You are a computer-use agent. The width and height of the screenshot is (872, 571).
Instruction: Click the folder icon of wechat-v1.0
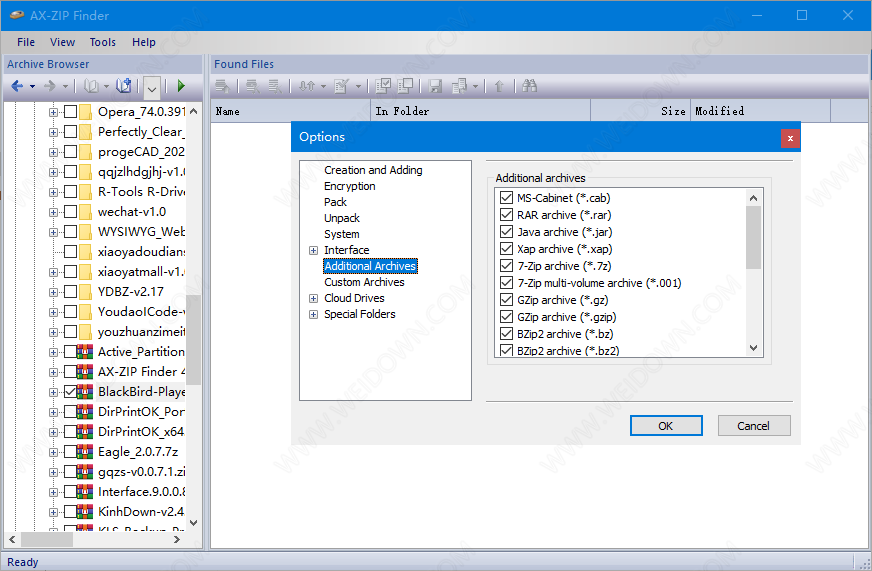coord(85,212)
